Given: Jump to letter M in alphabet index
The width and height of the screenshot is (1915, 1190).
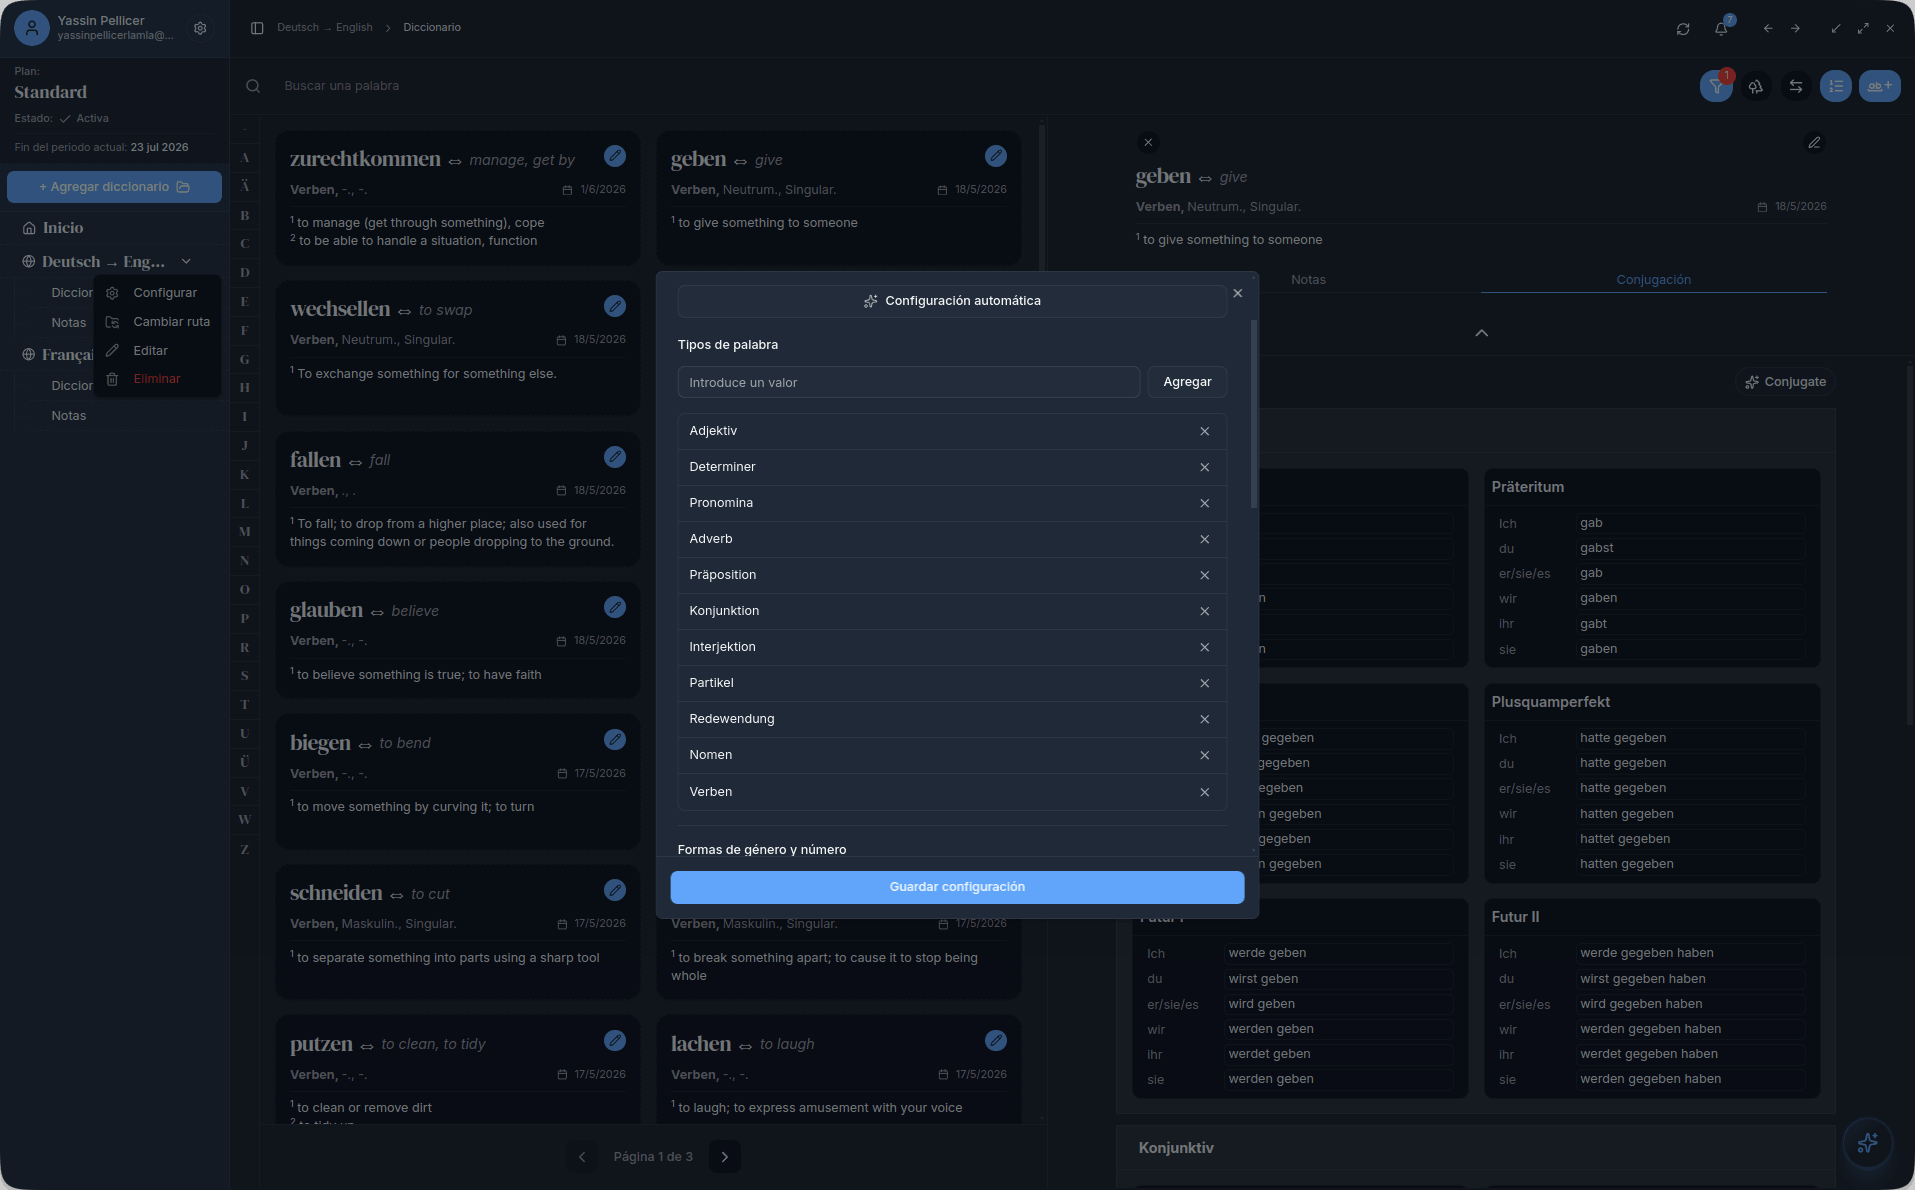Looking at the screenshot, I should 244,532.
